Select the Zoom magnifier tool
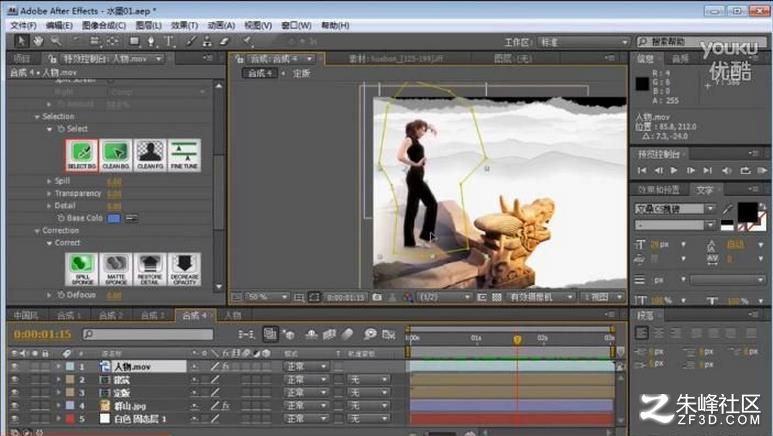This screenshot has height=436, width=773. click(x=56, y=41)
